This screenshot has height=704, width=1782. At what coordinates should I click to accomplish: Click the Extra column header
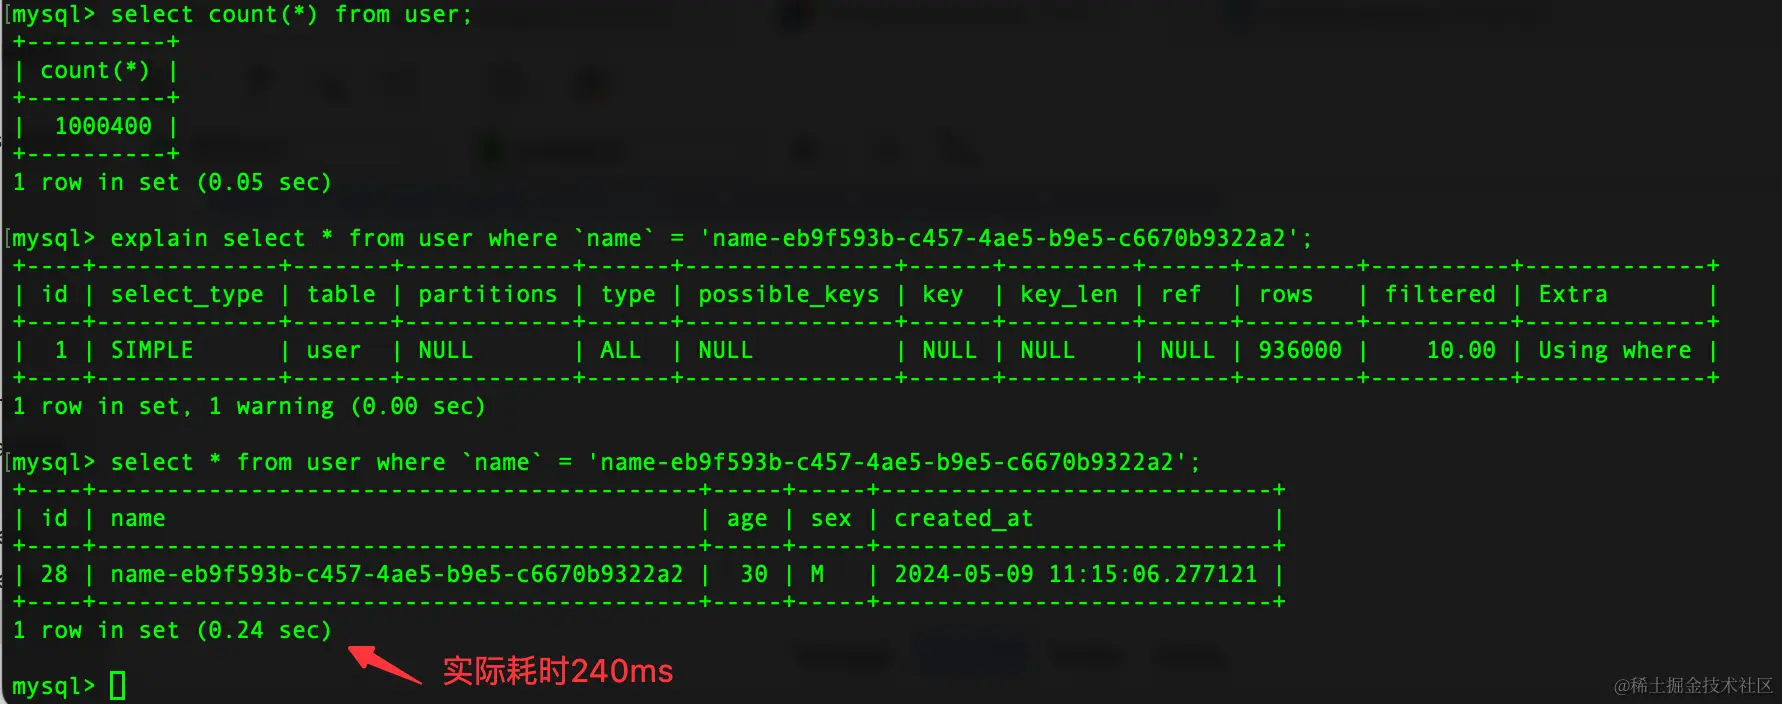pos(1573,294)
